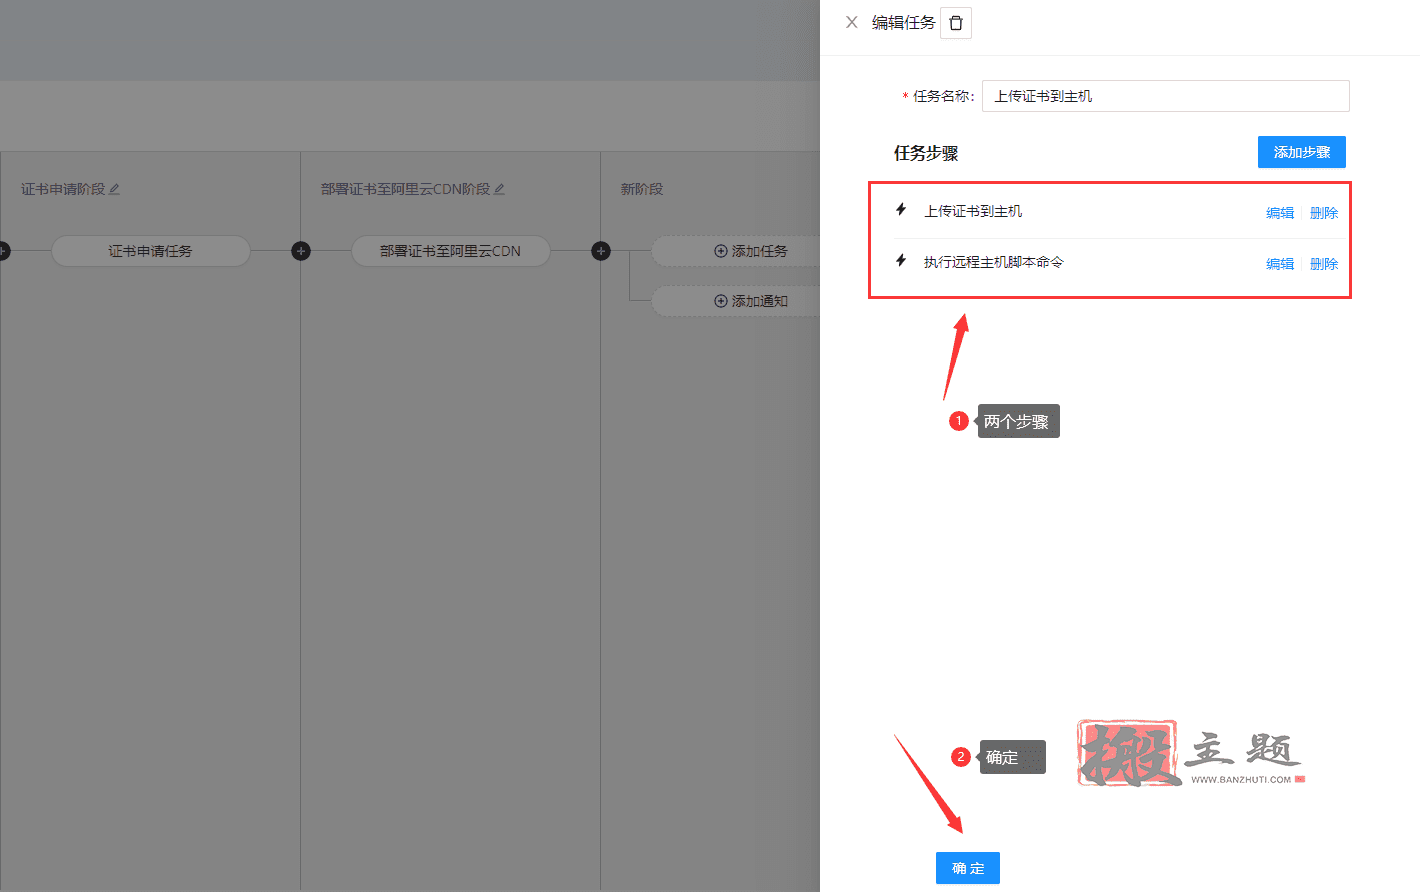Screen dimensions: 1420x892
Task: Delete task using the trash can icon
Action: [956, 23]
